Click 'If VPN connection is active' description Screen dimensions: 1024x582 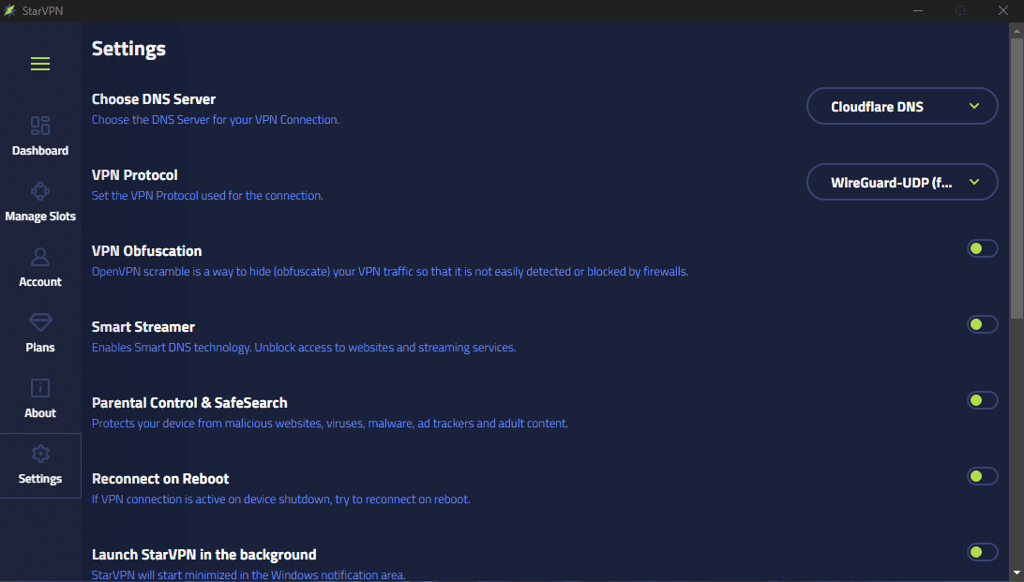[281, 499]
